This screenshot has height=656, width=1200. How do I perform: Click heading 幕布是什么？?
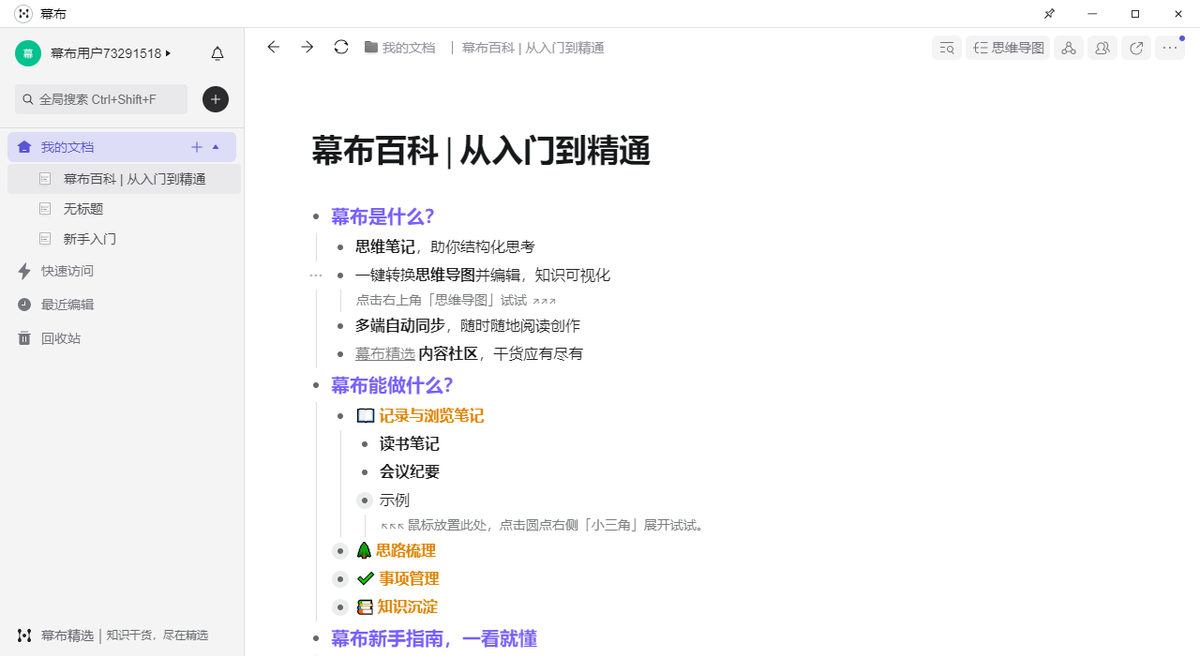pos(383,217)
